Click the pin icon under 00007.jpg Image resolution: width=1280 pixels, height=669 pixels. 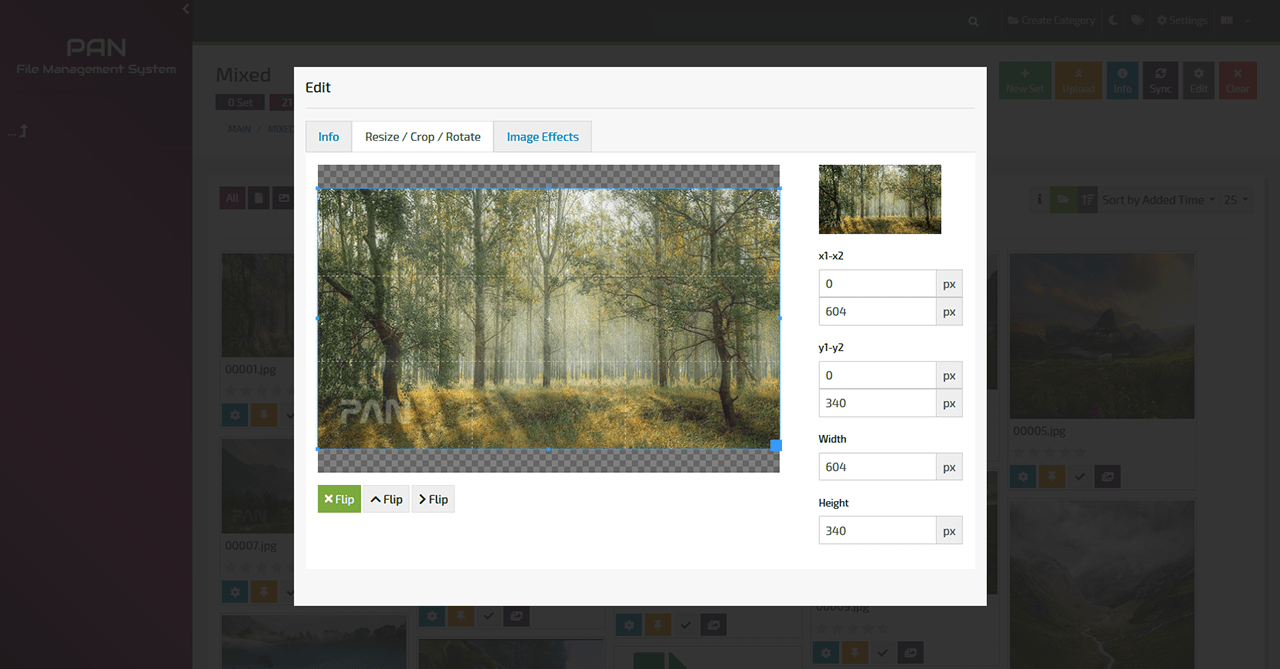(x=263, y=591)
